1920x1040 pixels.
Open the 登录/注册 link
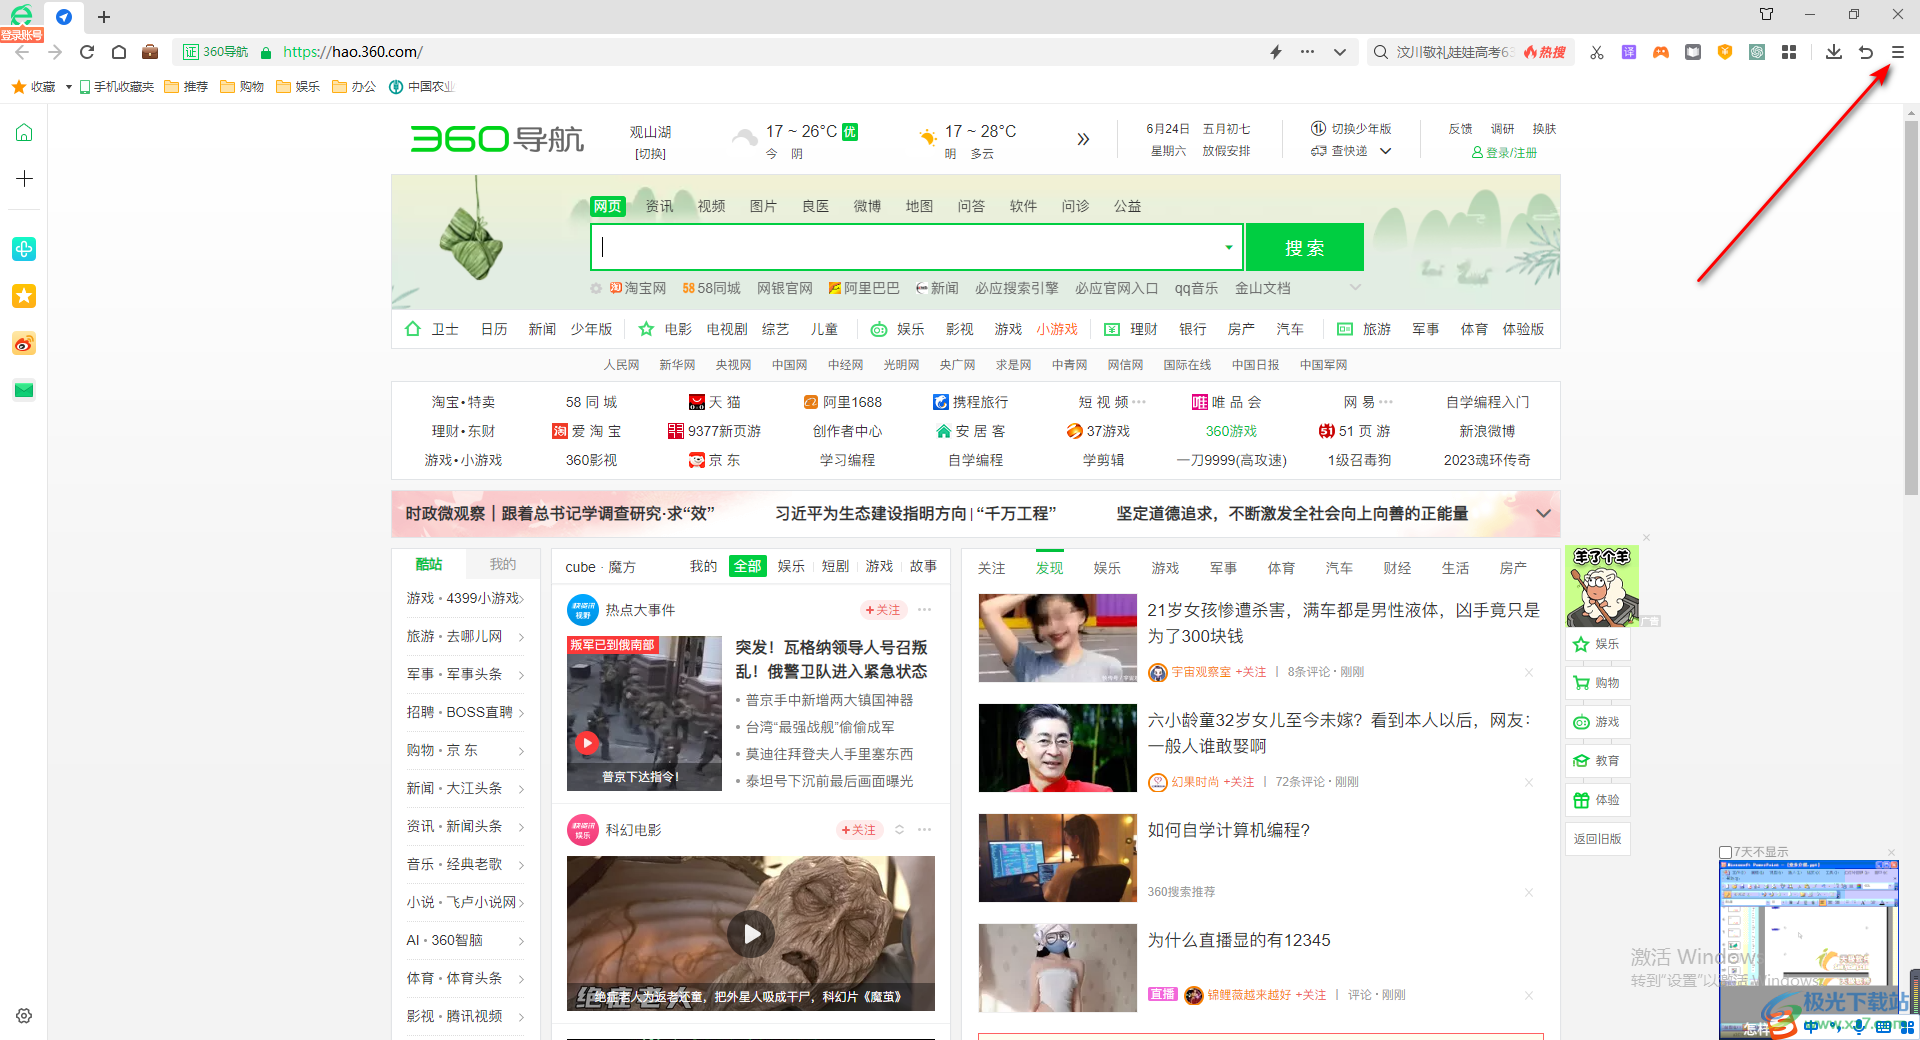coord(1504,153)
